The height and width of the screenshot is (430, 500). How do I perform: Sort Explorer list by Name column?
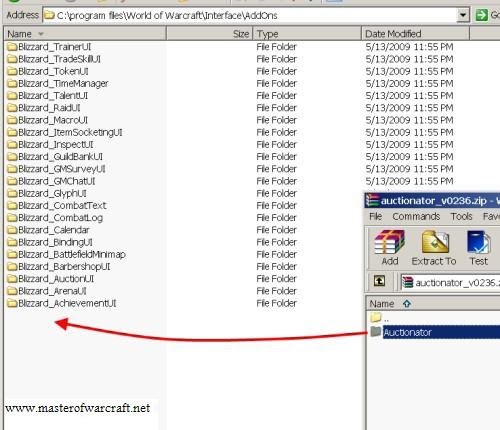coord(85,34)
